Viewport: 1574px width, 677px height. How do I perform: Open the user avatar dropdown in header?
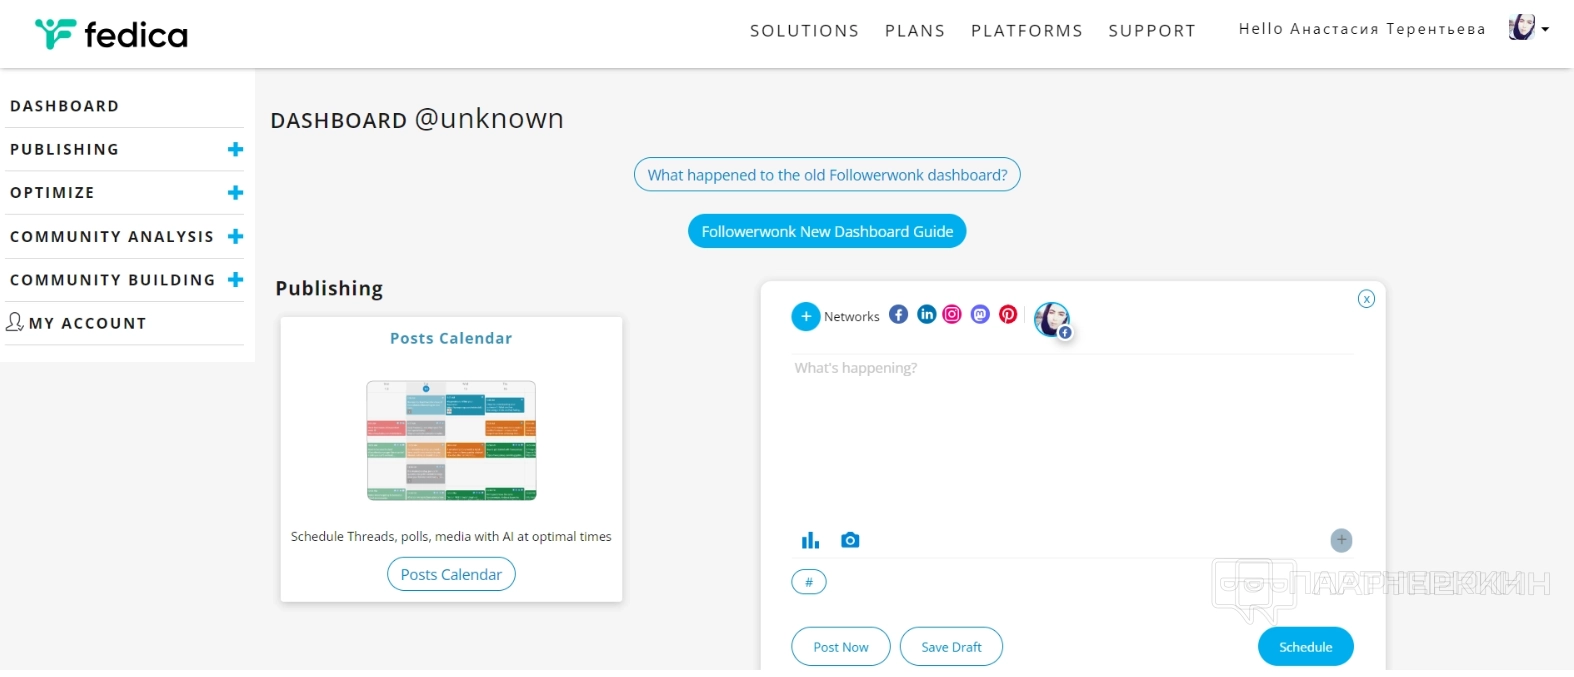click(1529, 28)
